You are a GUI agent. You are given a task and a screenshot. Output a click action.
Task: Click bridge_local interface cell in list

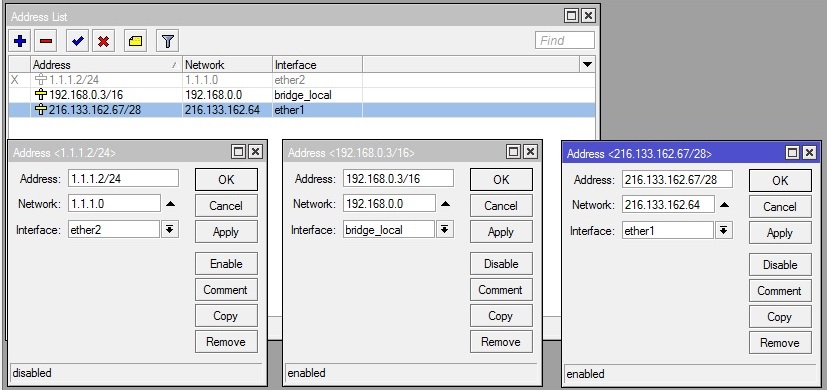coord(318,95)
